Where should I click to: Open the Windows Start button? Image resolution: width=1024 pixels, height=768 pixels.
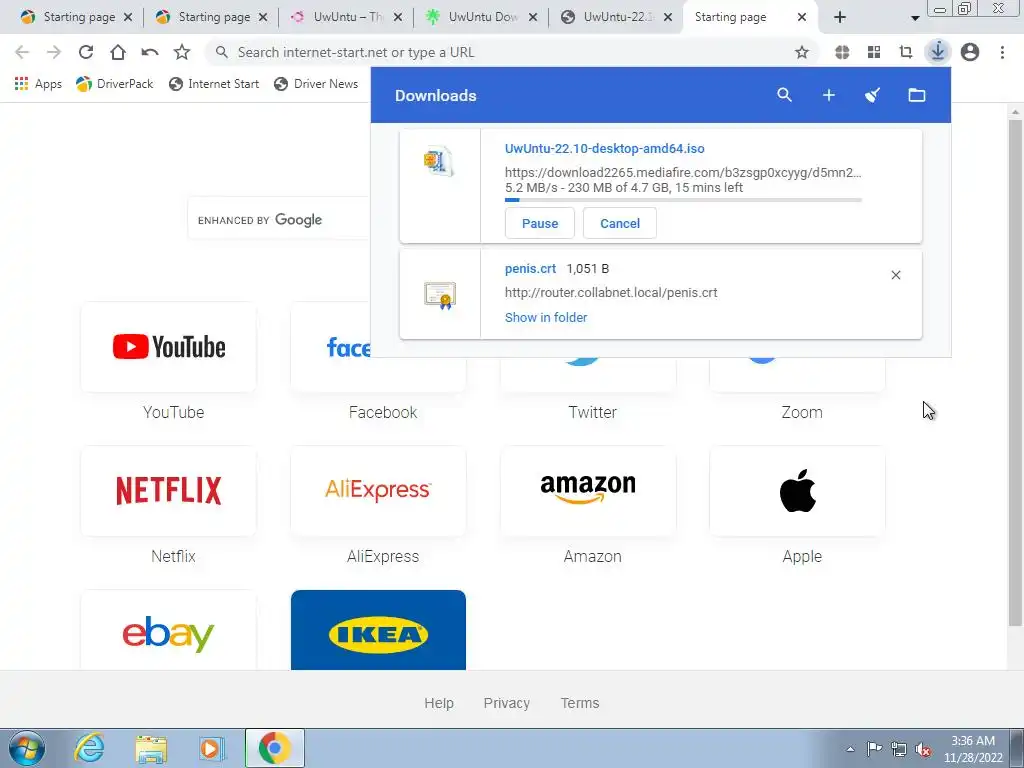tap(27, 748)
